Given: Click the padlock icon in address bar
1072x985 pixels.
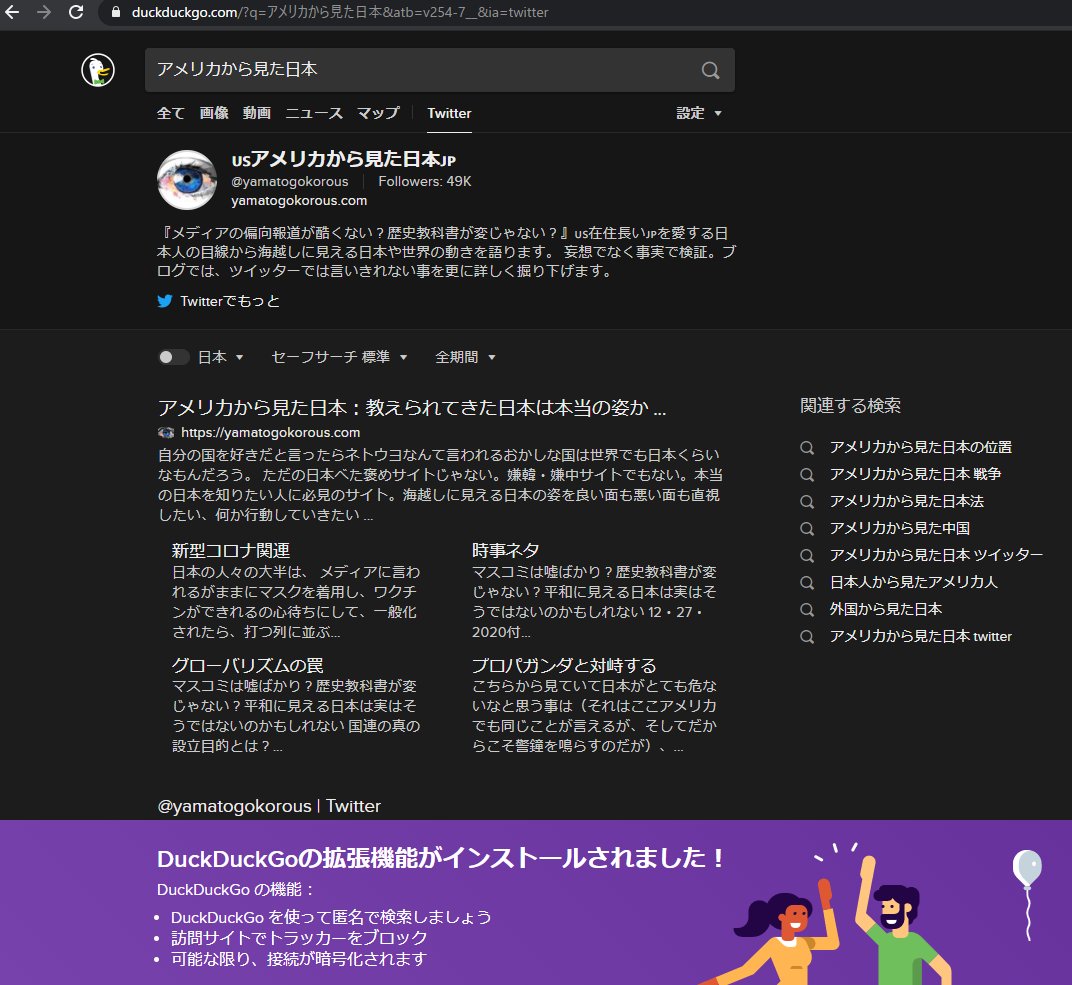Looking at the screenshot, I should 116,12.
